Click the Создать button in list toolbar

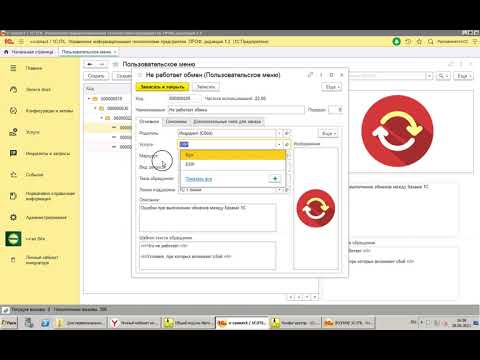tap(96, 76)
